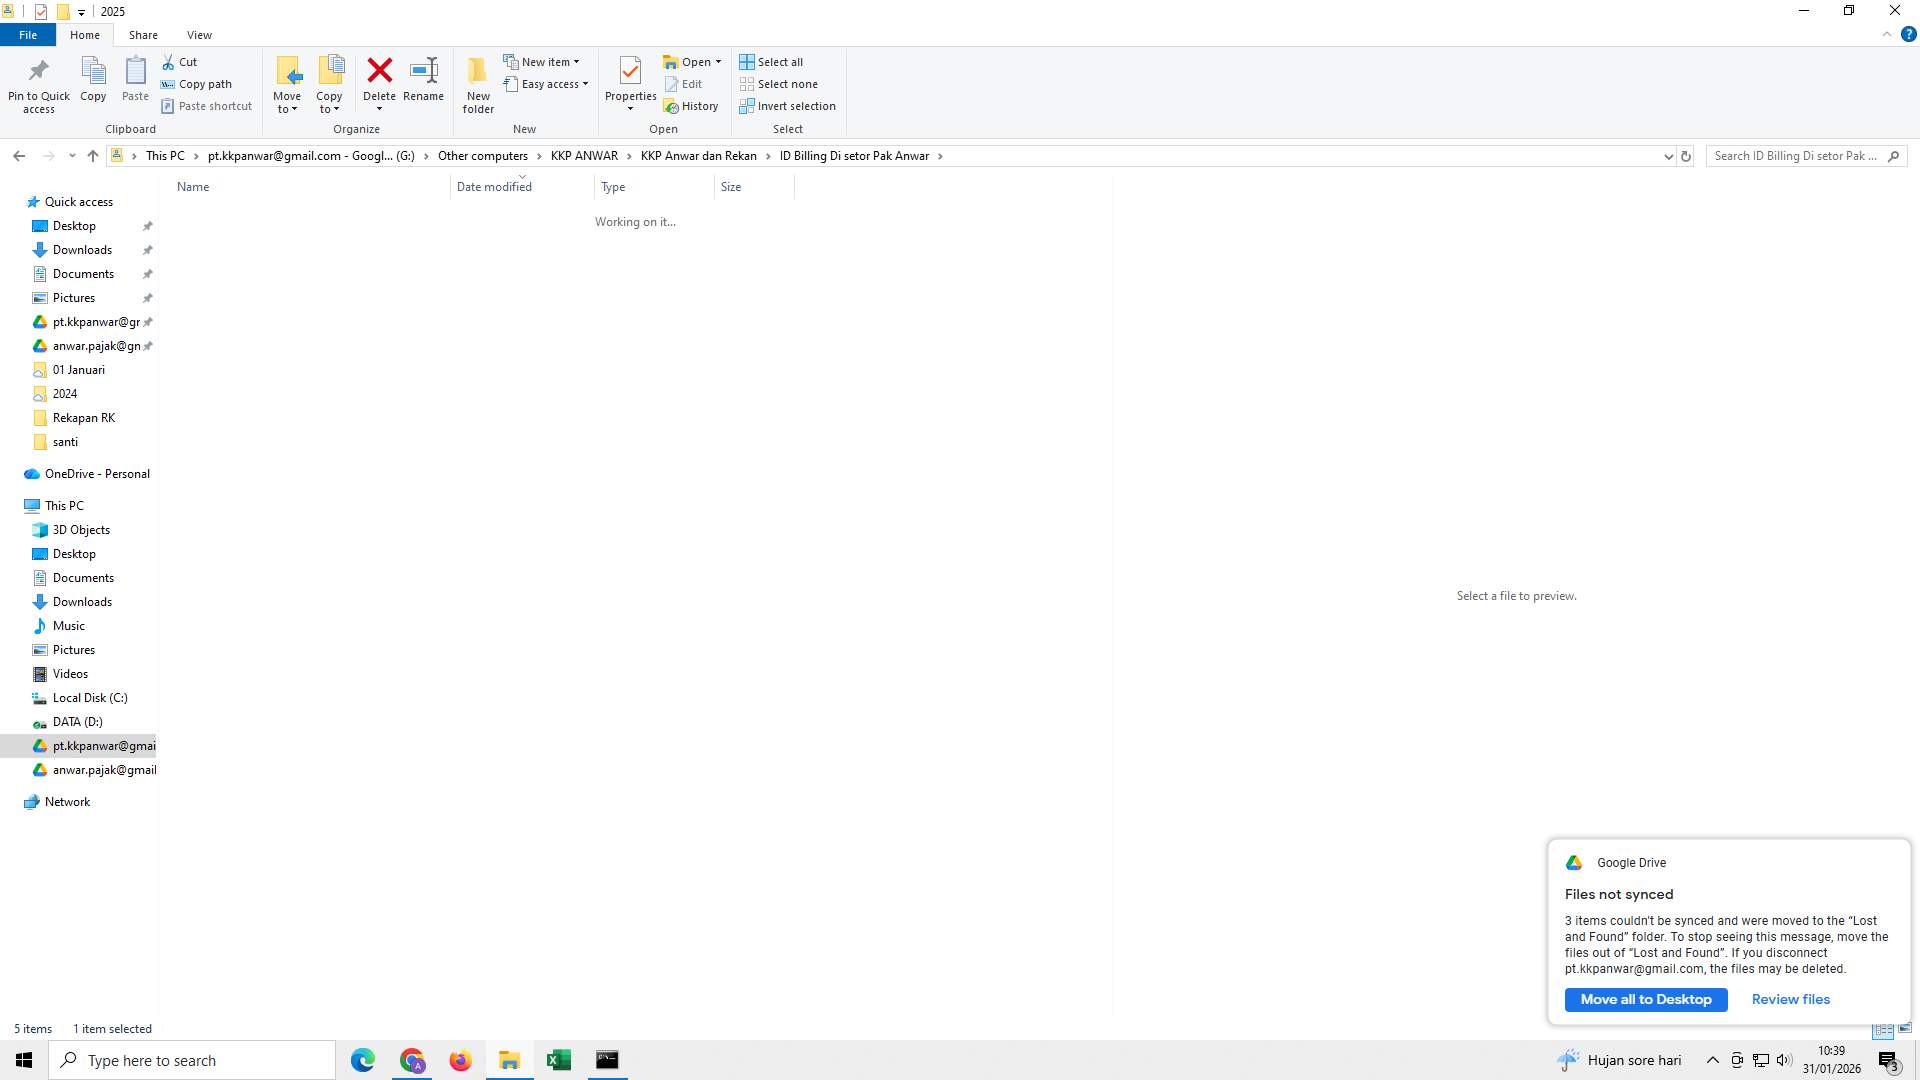This screenshot has height=1080, width=1920.
Task: Click Review files in the Google Drive popup
Action: pos(1790,999)
